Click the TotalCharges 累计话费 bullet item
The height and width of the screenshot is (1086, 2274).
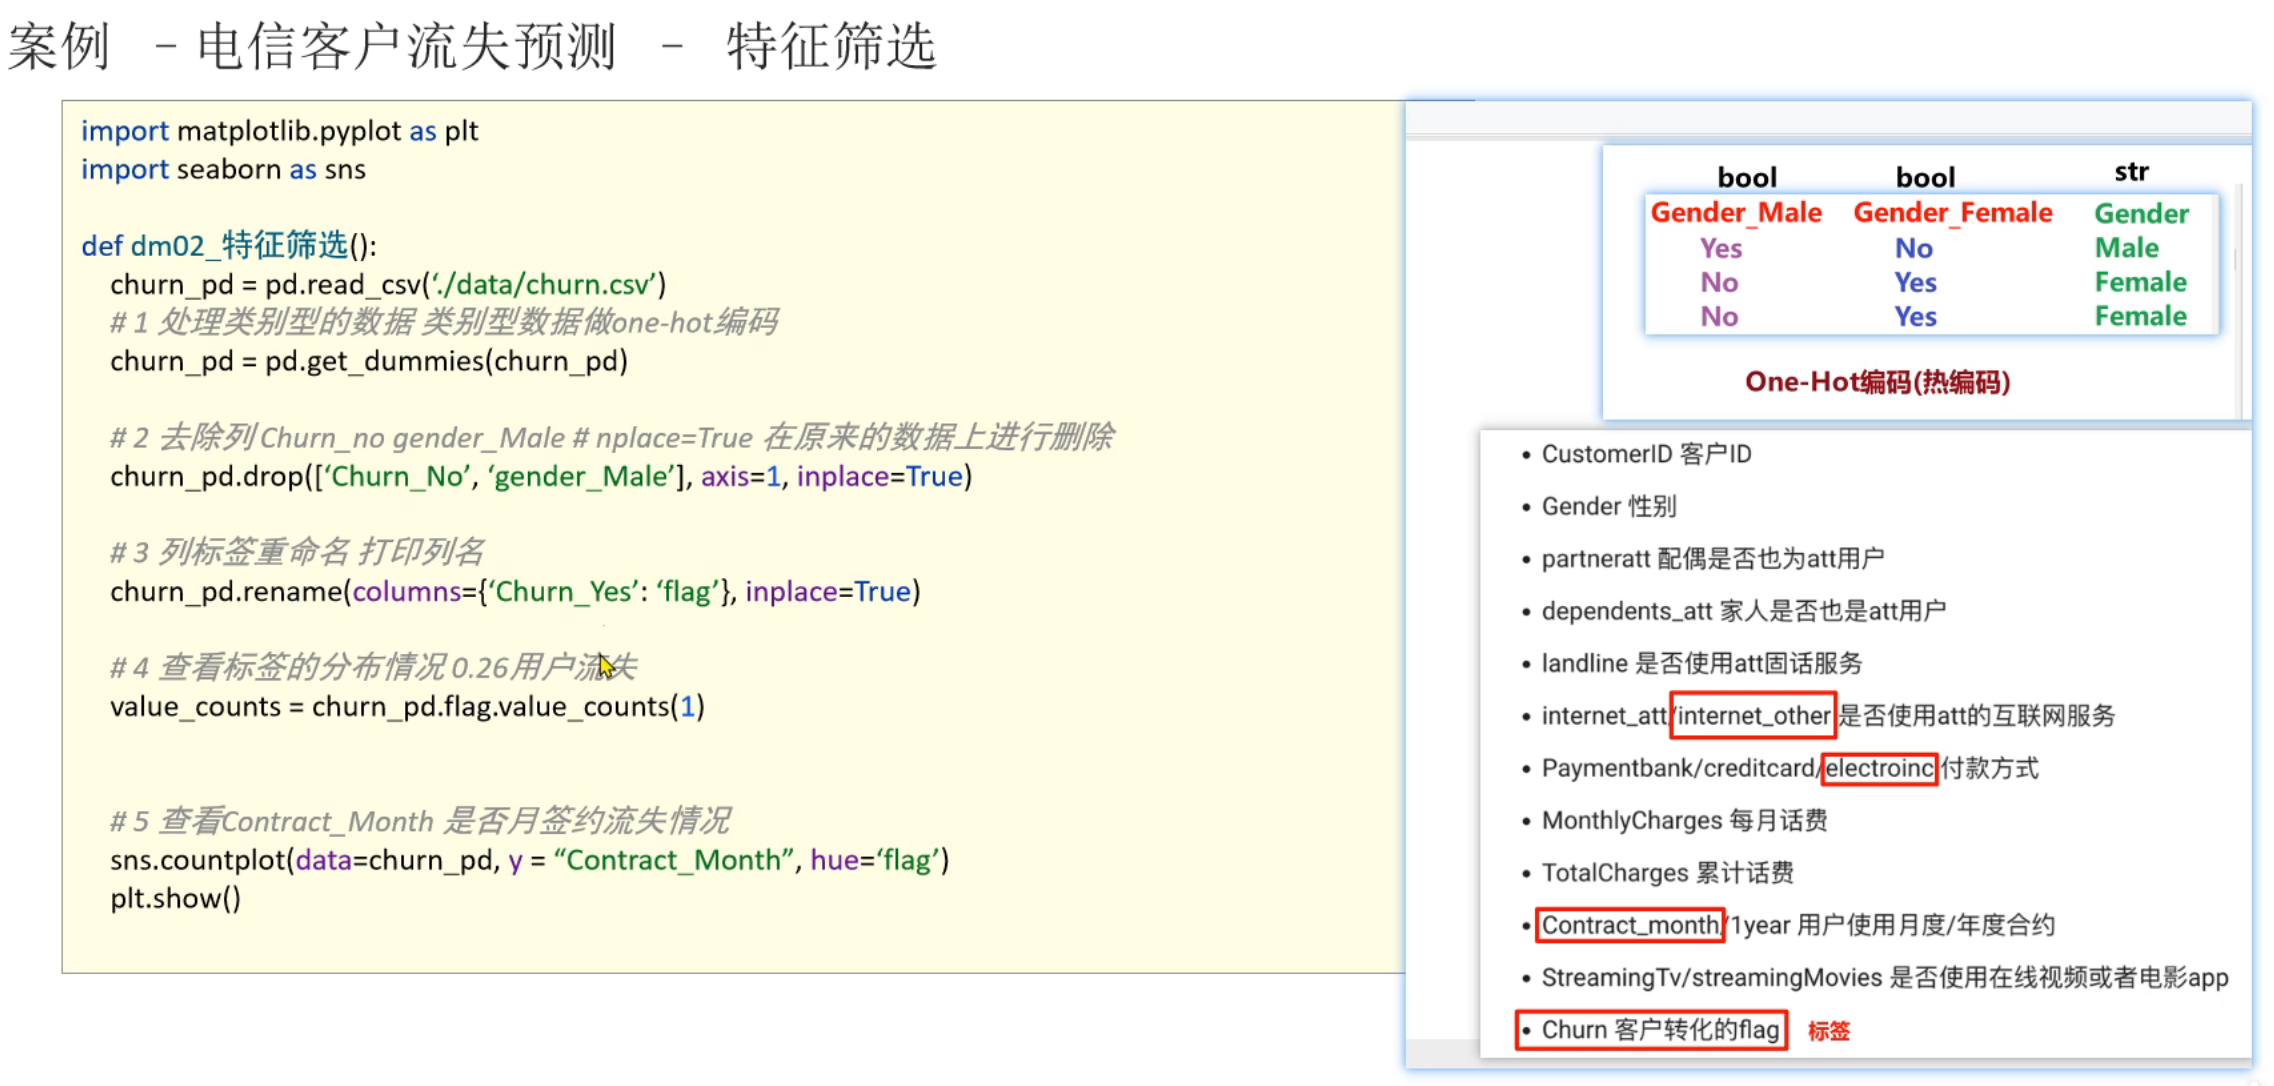coord(1666,873)
